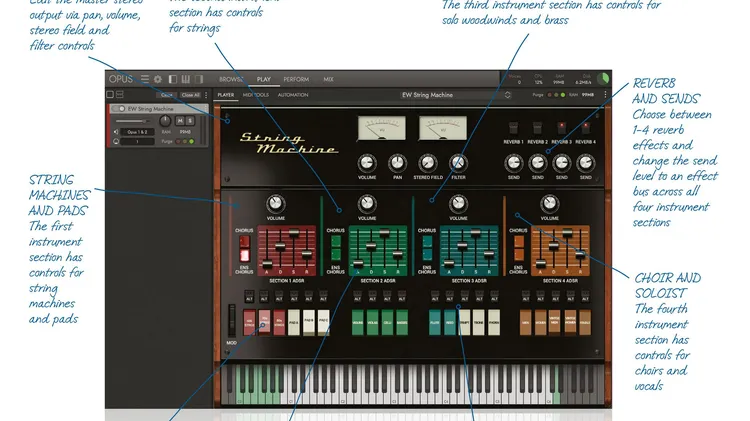Viewport: 750px width, 421px height.
Task: Switch instrument rack to single view icon
Action: (x=110, y=94)
